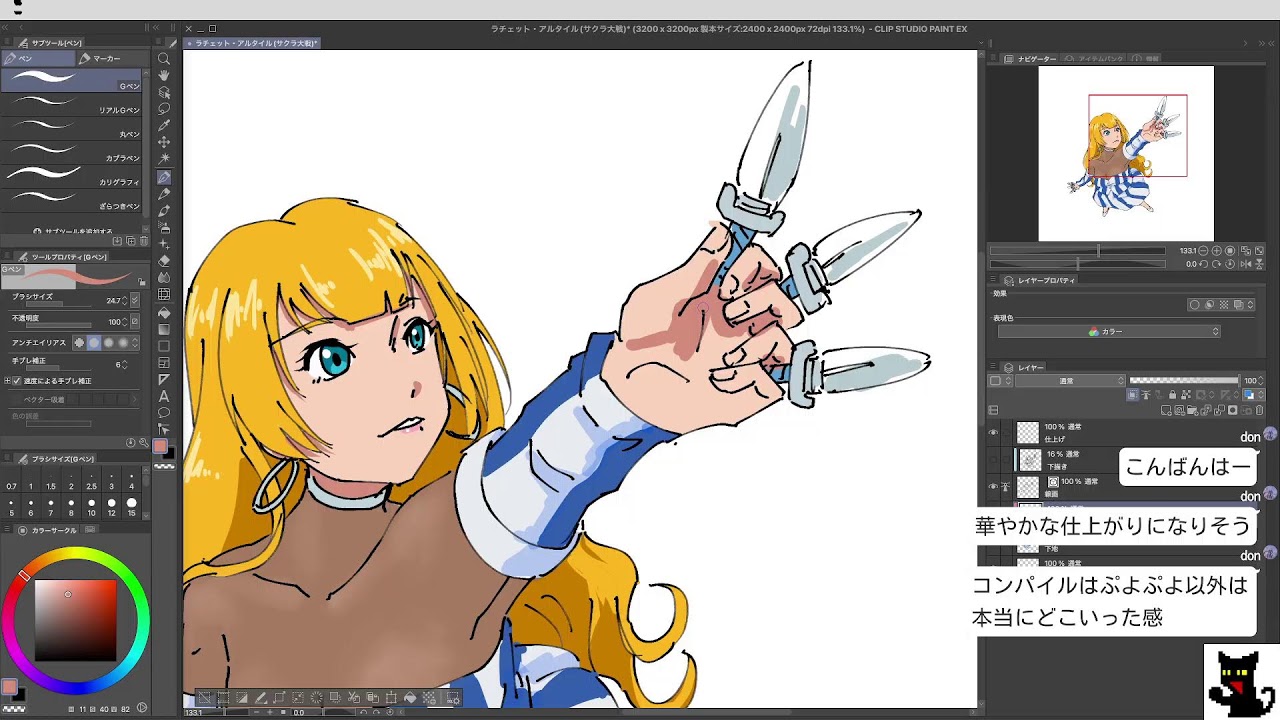Toggle visibility of 下描き layer
The image size is (1280, 720).
993,460
